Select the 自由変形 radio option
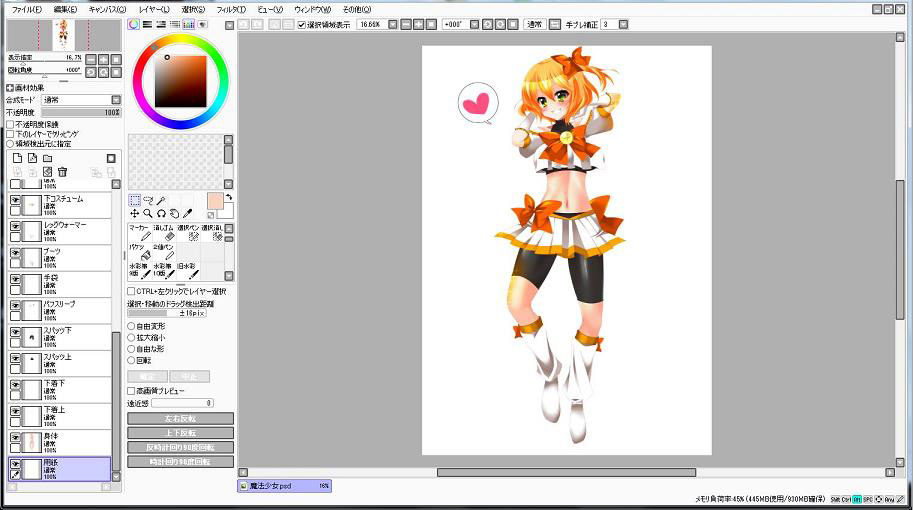Image resolution: width=913 pixels, height=510 pixels. point(131,326)
